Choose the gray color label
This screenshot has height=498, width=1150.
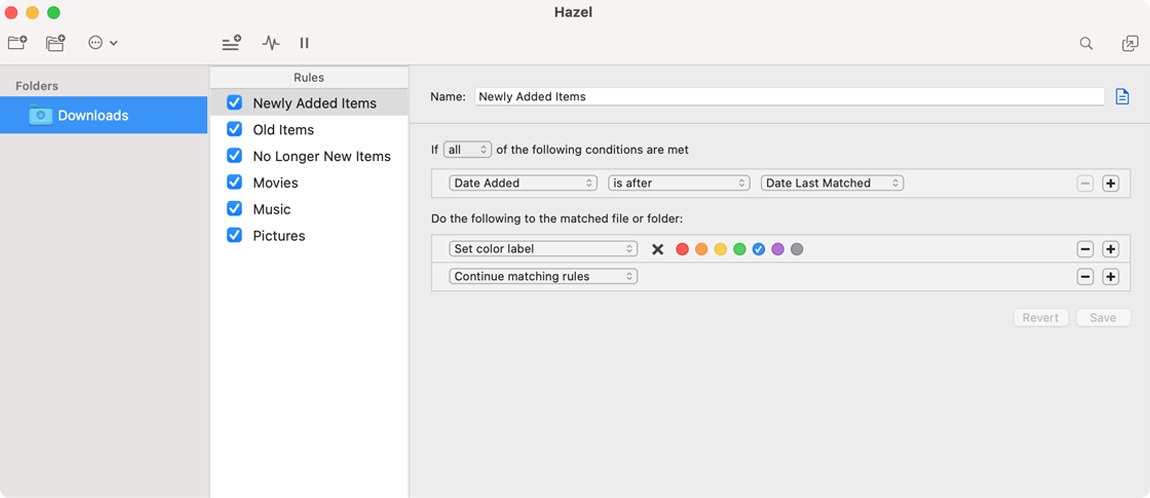pyautogui.click(x=796, y=249)
